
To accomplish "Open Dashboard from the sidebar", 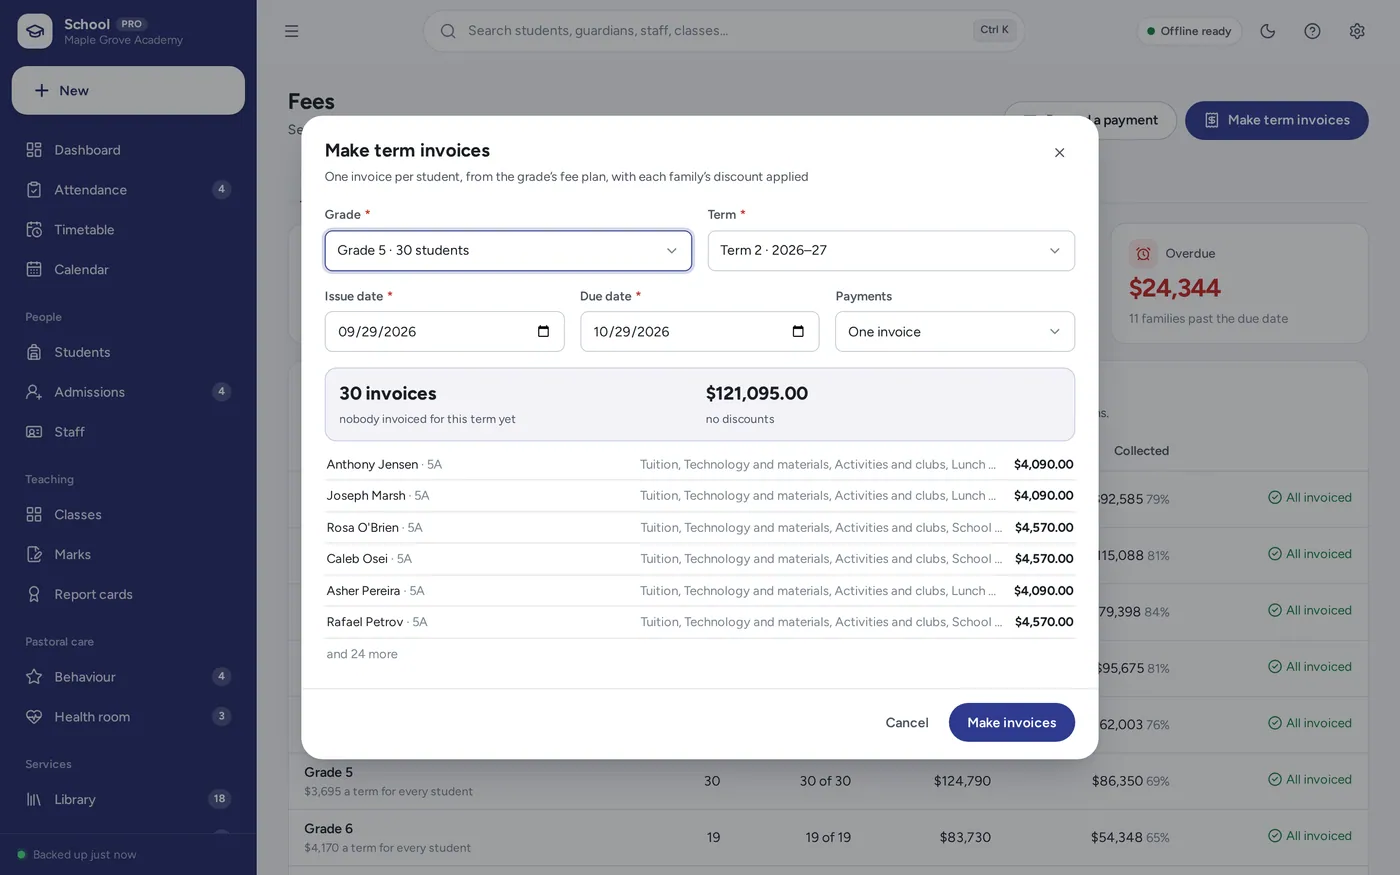I will click(128, 150).
